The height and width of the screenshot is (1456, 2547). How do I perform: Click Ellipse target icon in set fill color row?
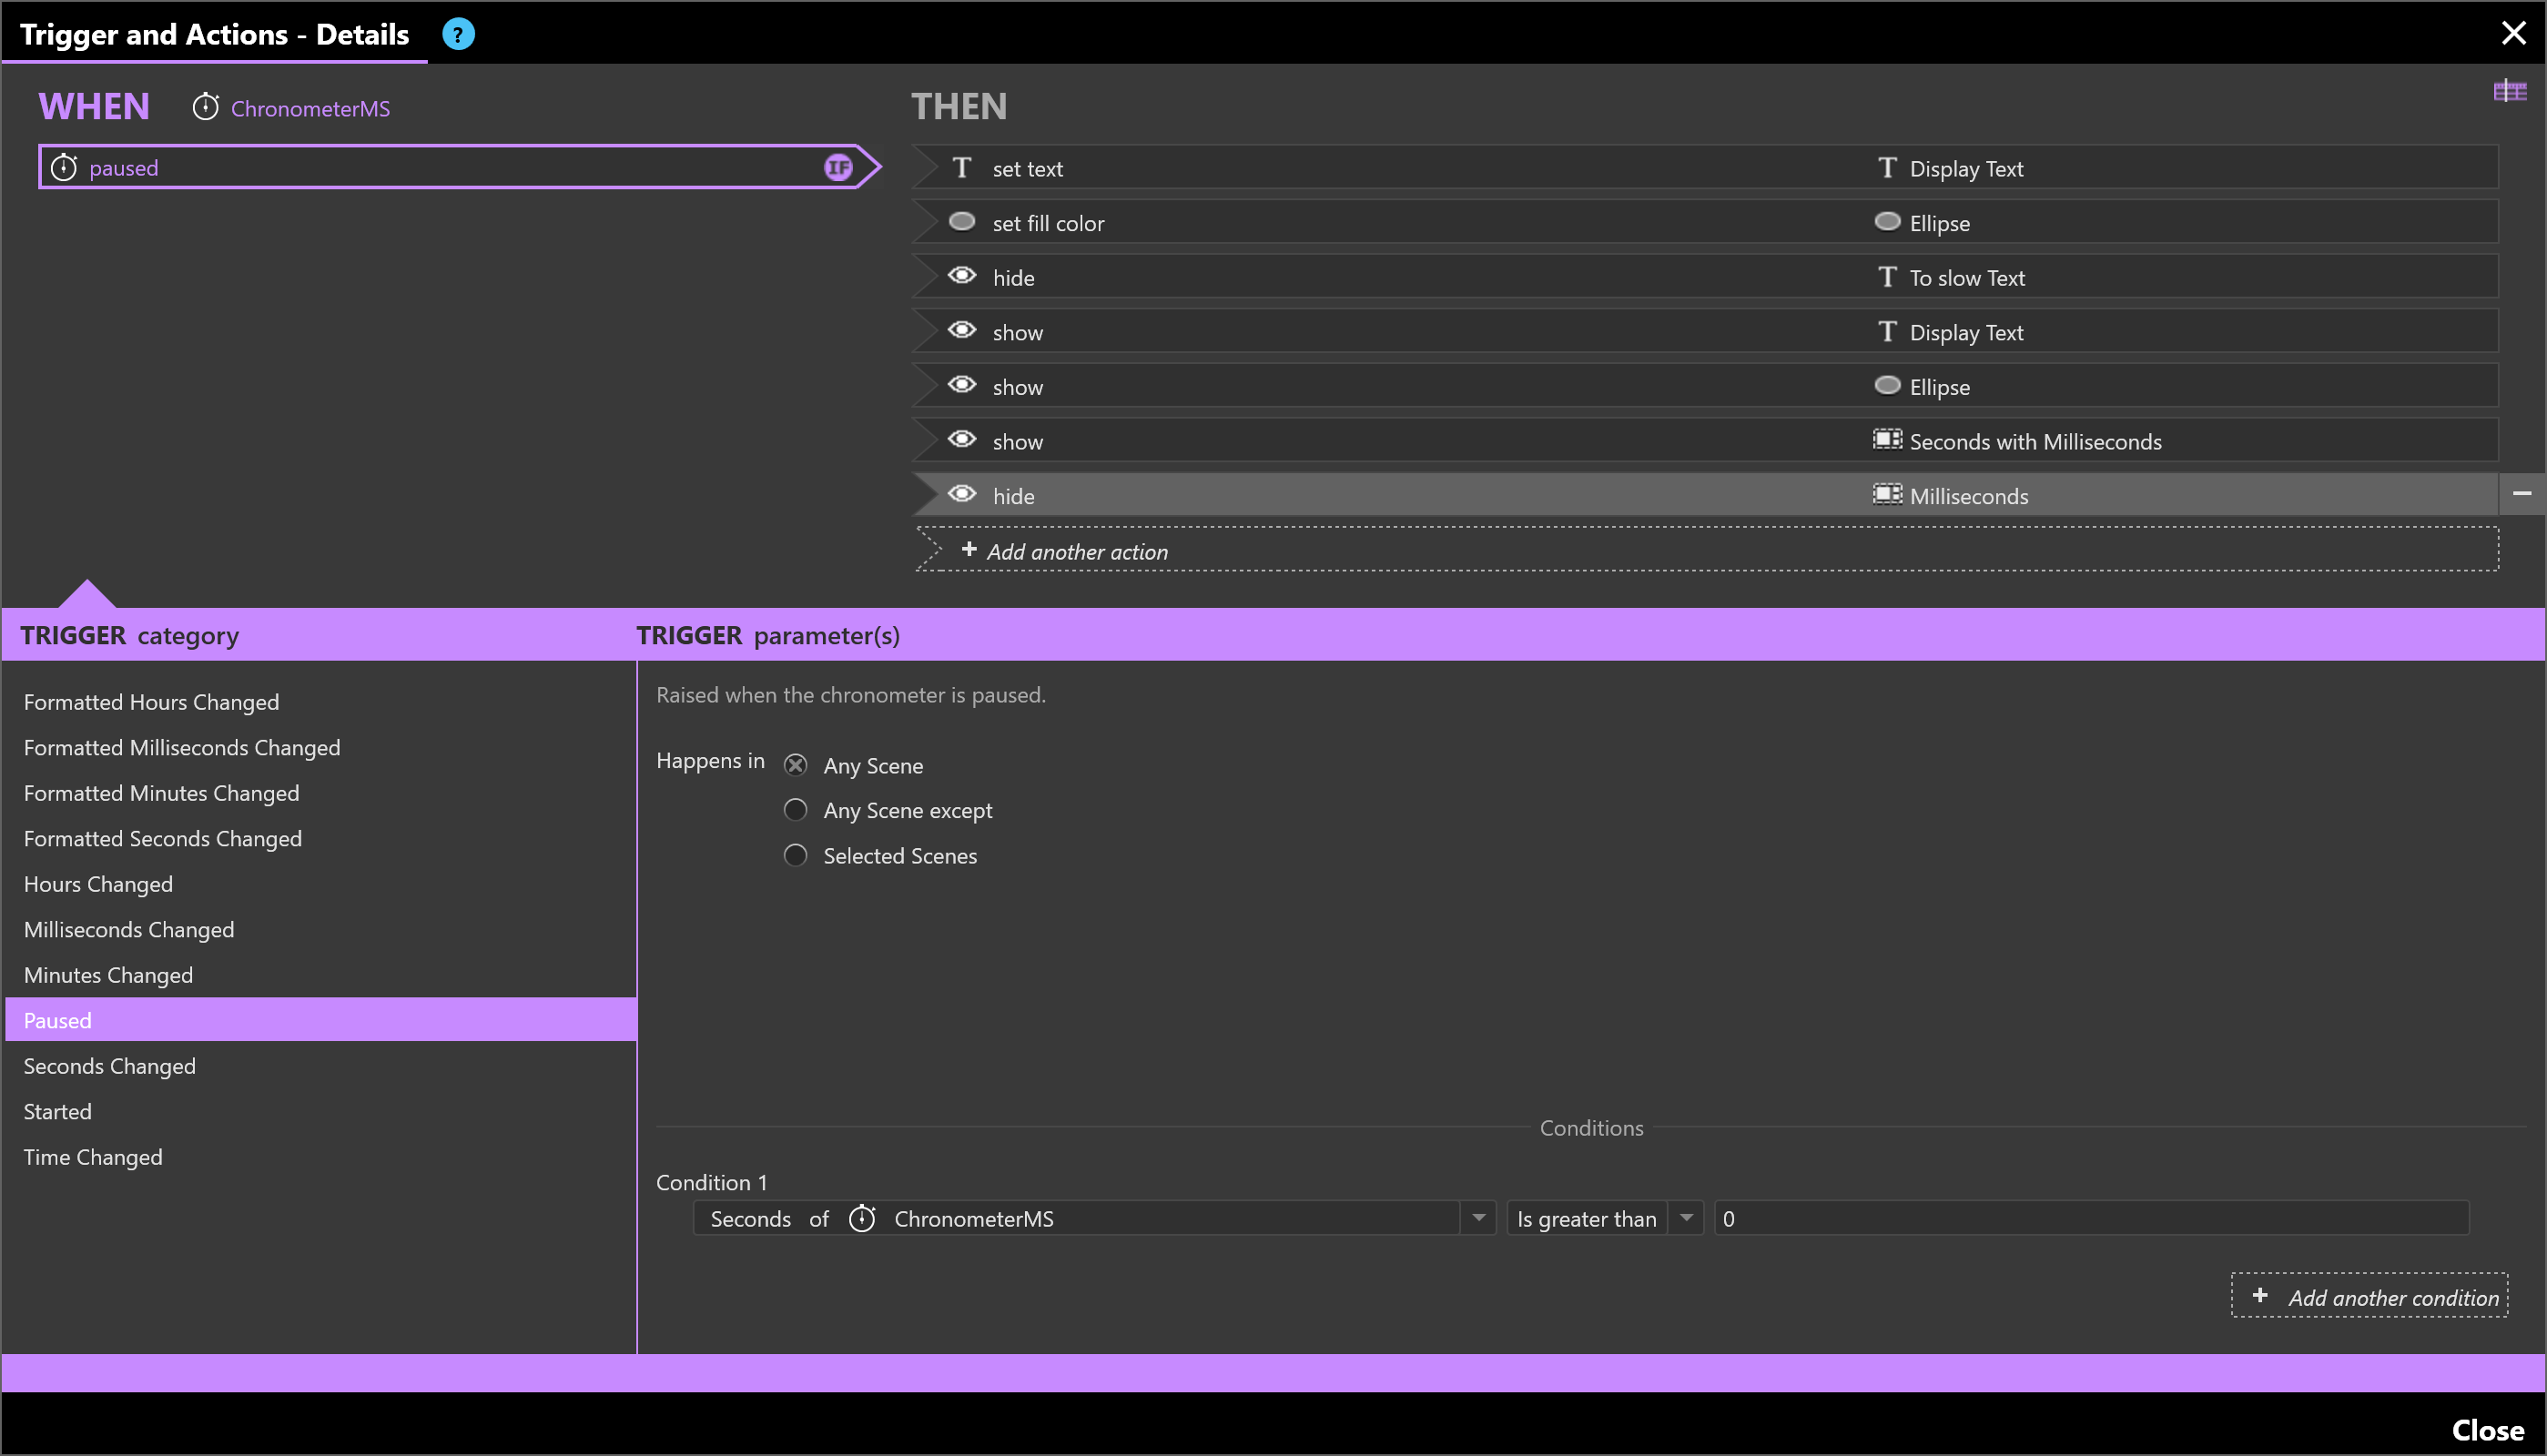1887,221
